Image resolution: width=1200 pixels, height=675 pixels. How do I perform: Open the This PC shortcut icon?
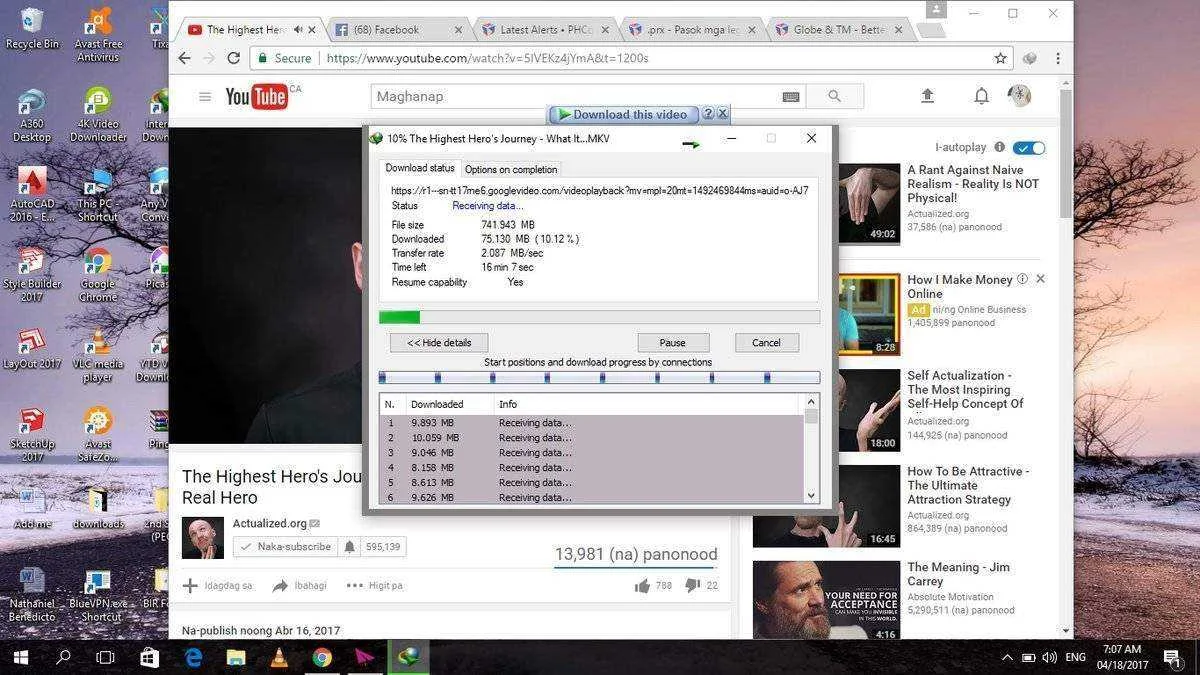point(98,195)
